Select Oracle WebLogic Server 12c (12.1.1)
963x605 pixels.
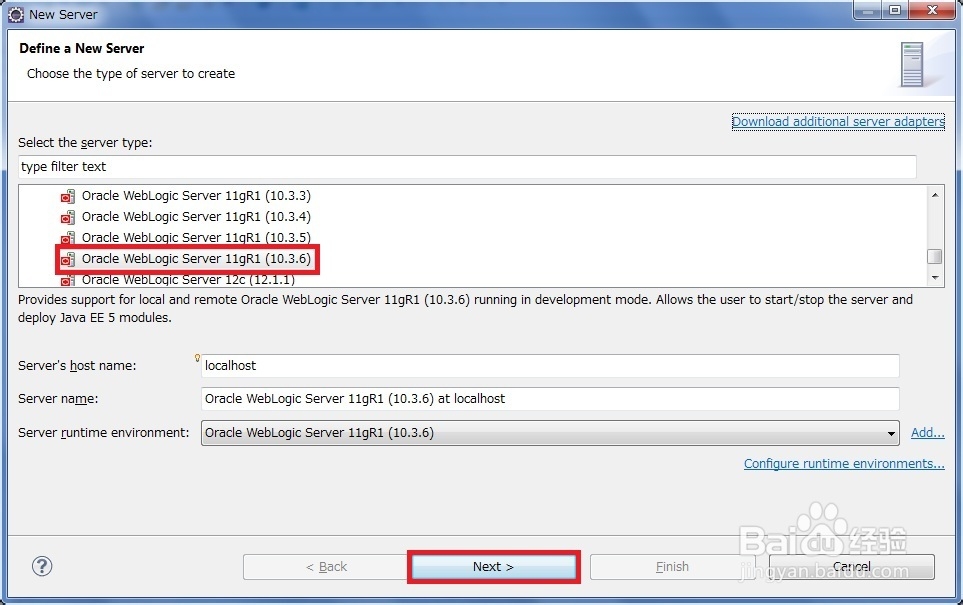click(x=188, y=280)
